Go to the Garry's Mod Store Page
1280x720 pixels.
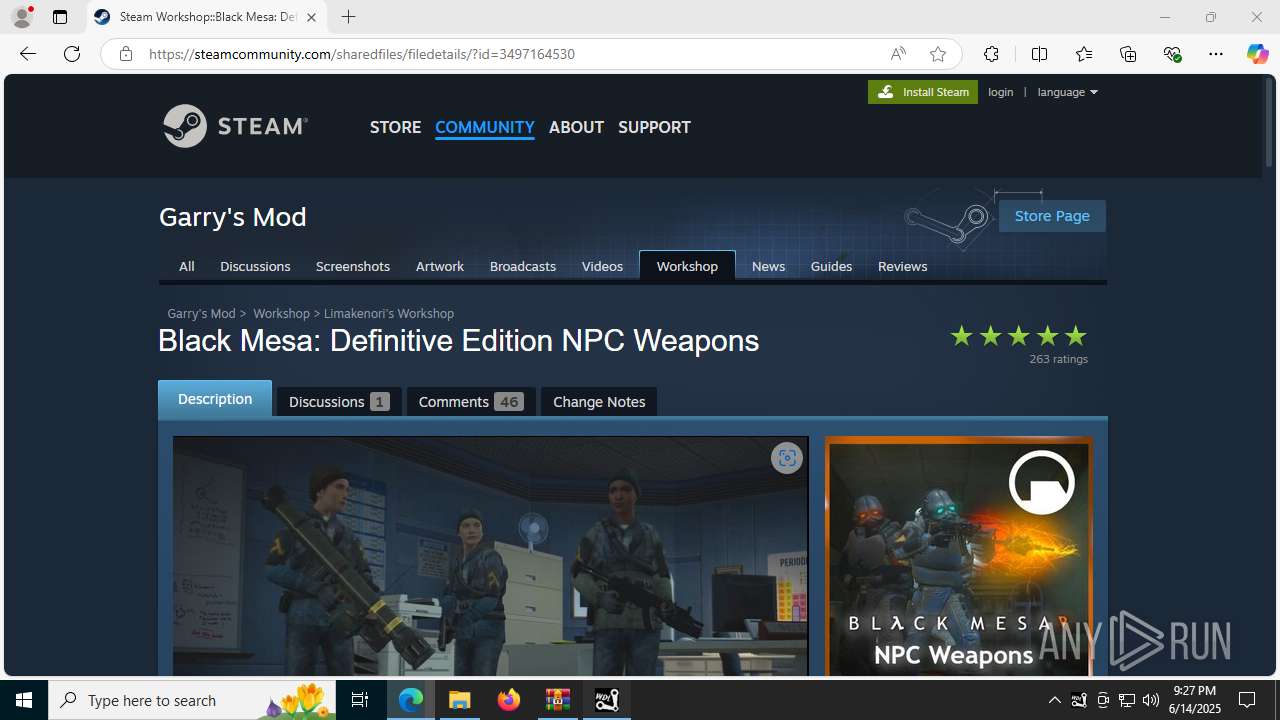[1052, 216]
